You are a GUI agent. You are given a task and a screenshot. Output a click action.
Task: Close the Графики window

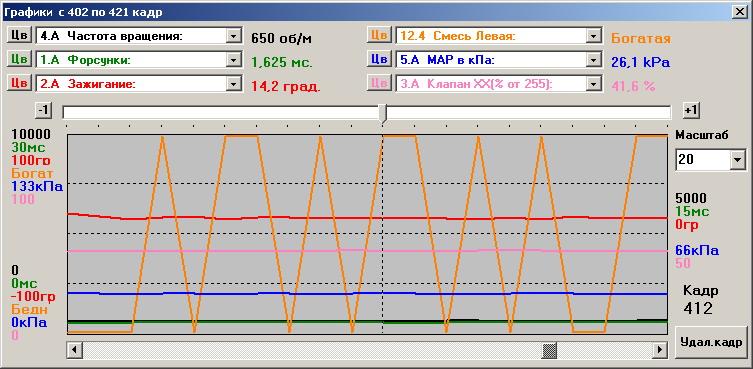coord(739,12)
